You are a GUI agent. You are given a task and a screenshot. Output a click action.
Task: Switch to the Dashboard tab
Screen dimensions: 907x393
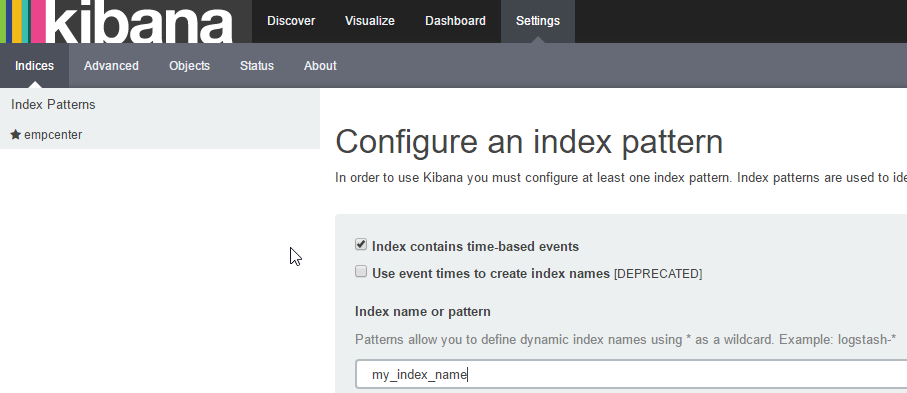[x=455, y=21]
